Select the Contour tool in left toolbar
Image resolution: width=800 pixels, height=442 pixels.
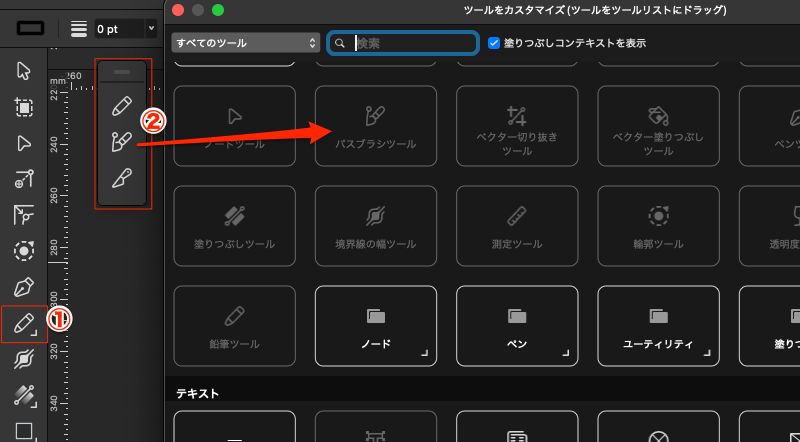coord(25,251)
